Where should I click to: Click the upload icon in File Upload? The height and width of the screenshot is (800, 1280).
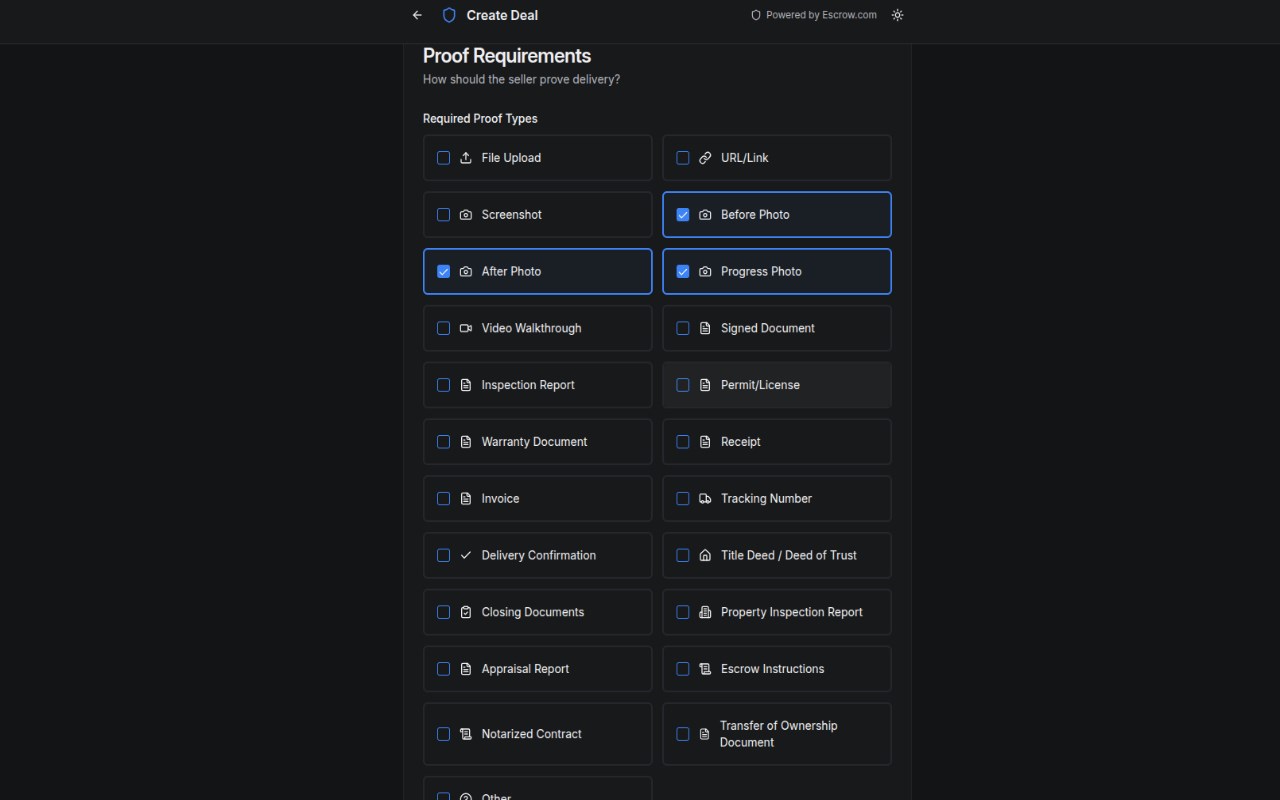(x=466, y=158)
